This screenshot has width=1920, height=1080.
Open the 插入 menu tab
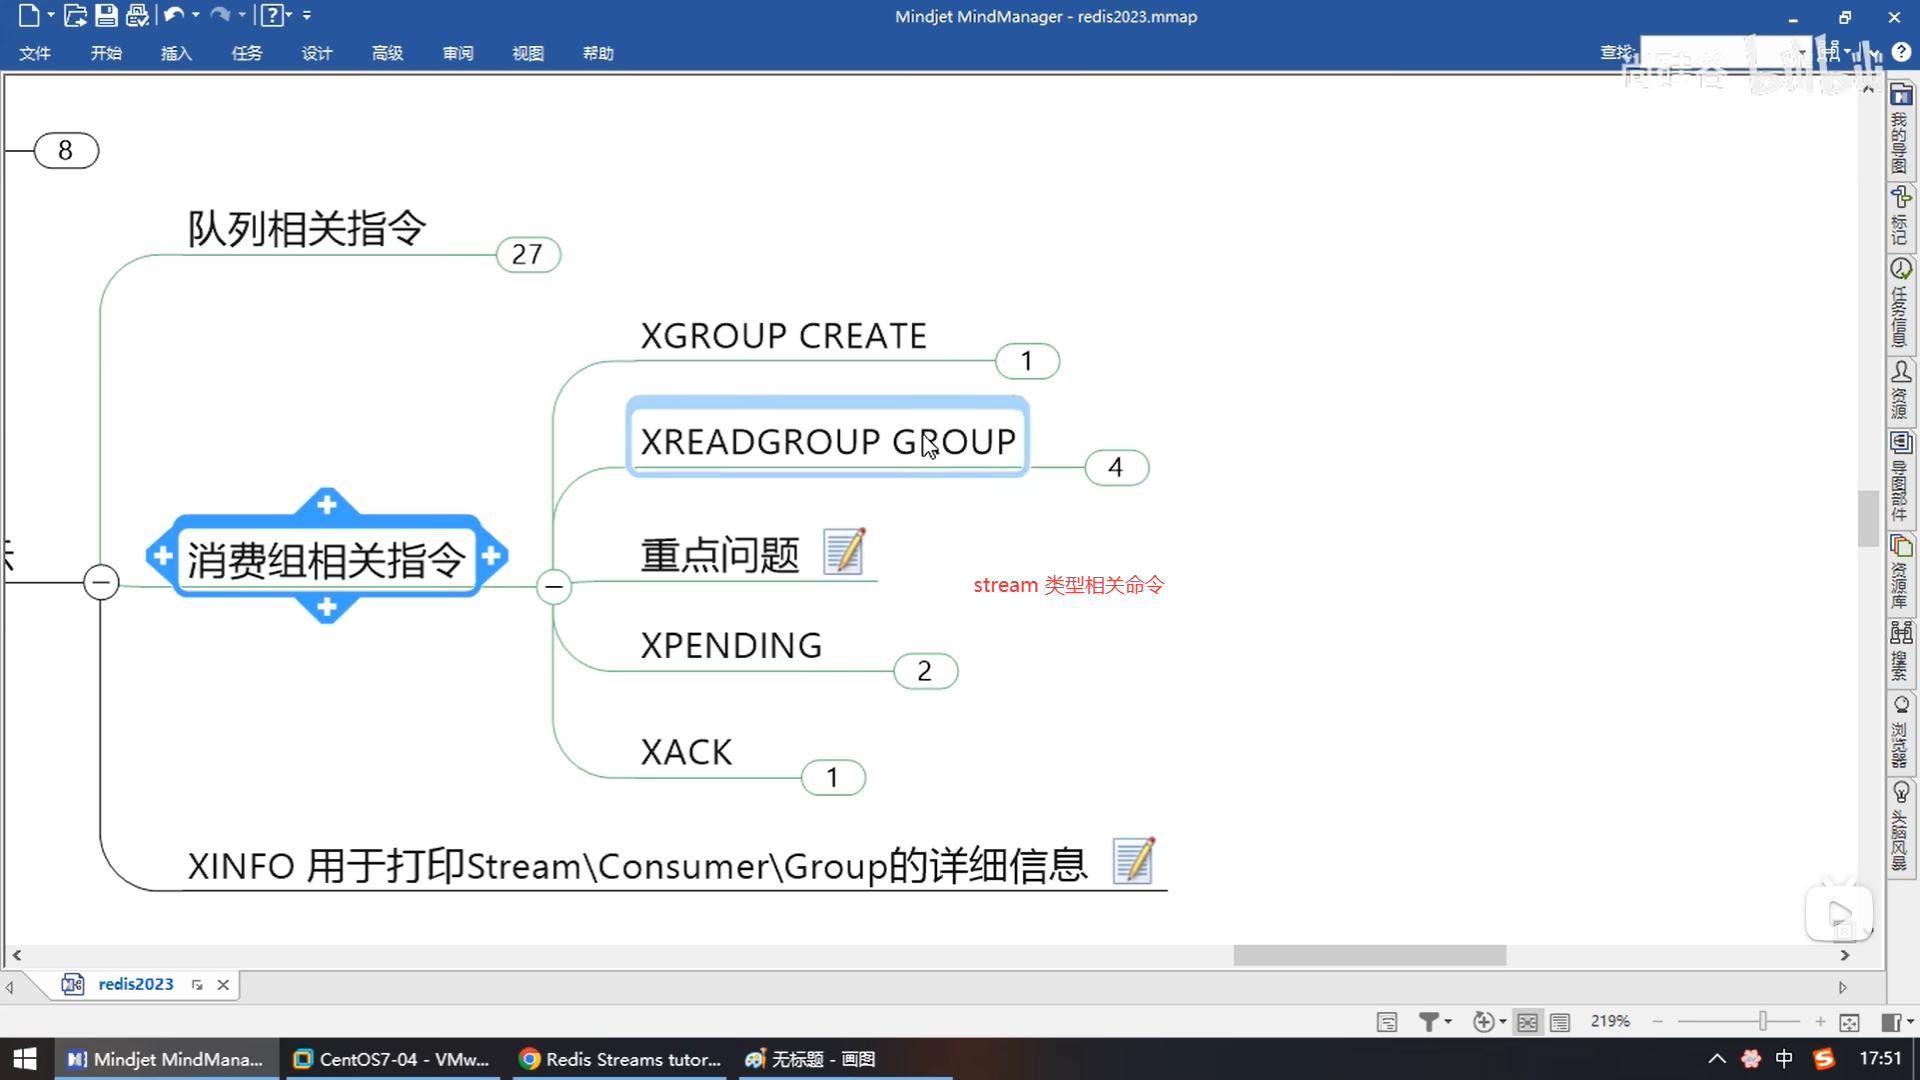pos(176,53)
